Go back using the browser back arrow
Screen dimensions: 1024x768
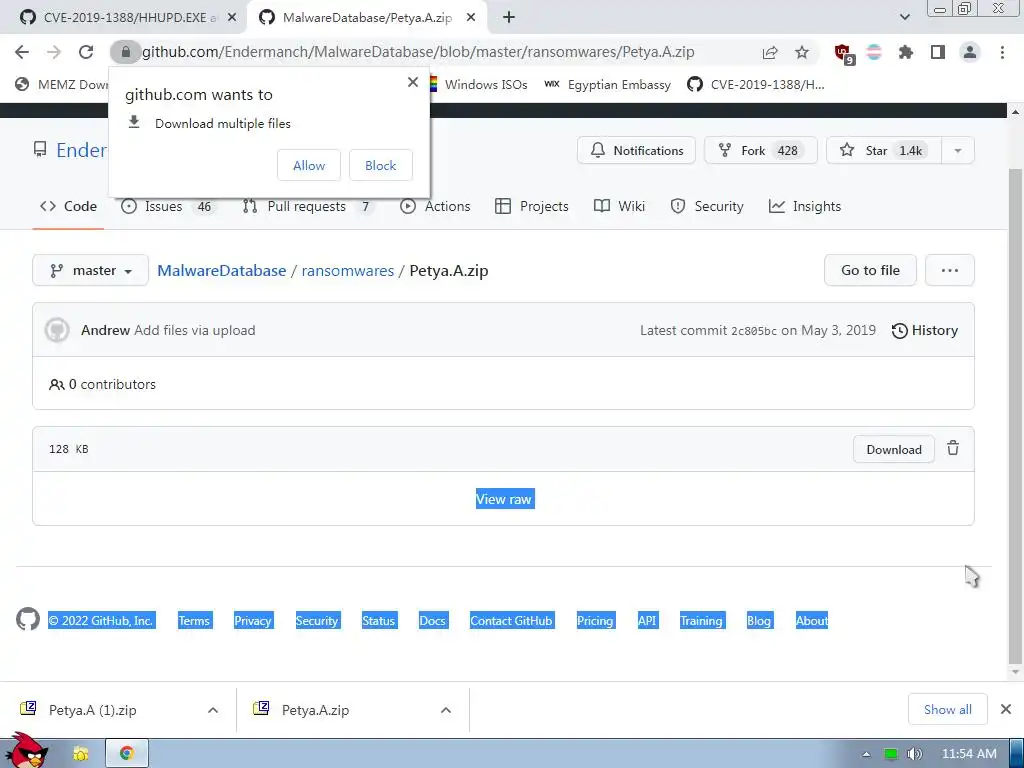[x=22, y=52]
